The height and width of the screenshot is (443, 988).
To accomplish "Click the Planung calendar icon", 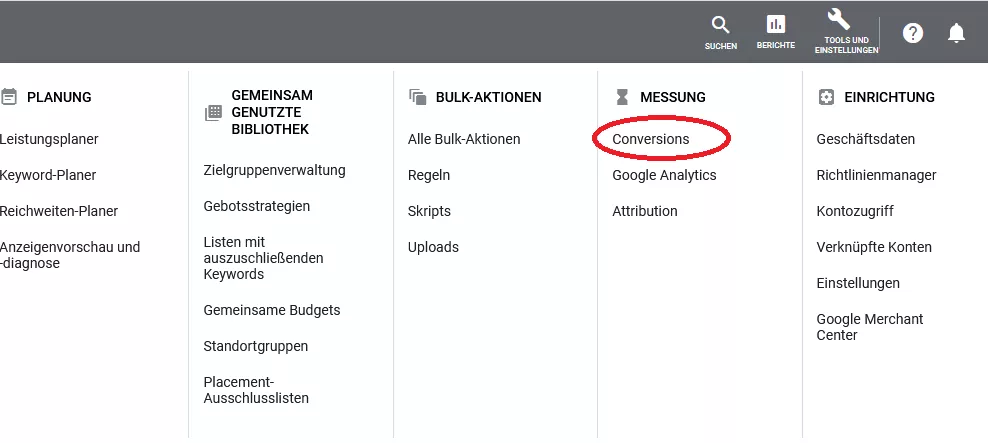I will [9, 96].
